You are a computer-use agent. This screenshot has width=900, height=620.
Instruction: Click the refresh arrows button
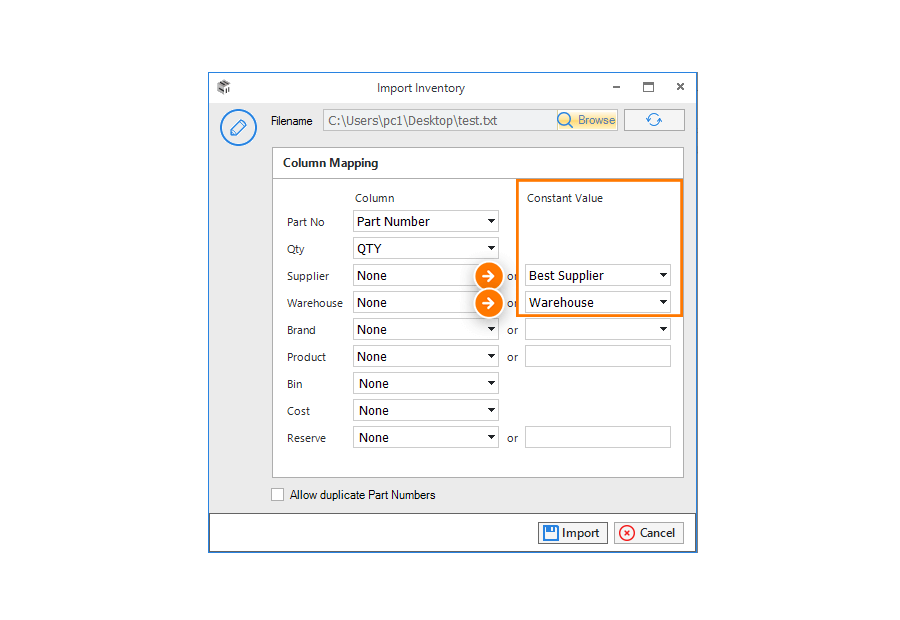tap(654, 120)
